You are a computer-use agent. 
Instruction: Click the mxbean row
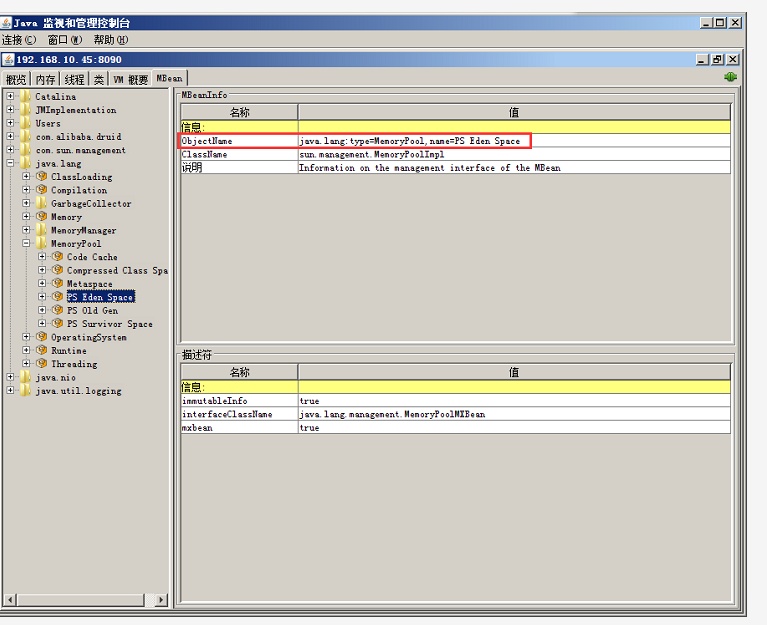click(455, 428)
